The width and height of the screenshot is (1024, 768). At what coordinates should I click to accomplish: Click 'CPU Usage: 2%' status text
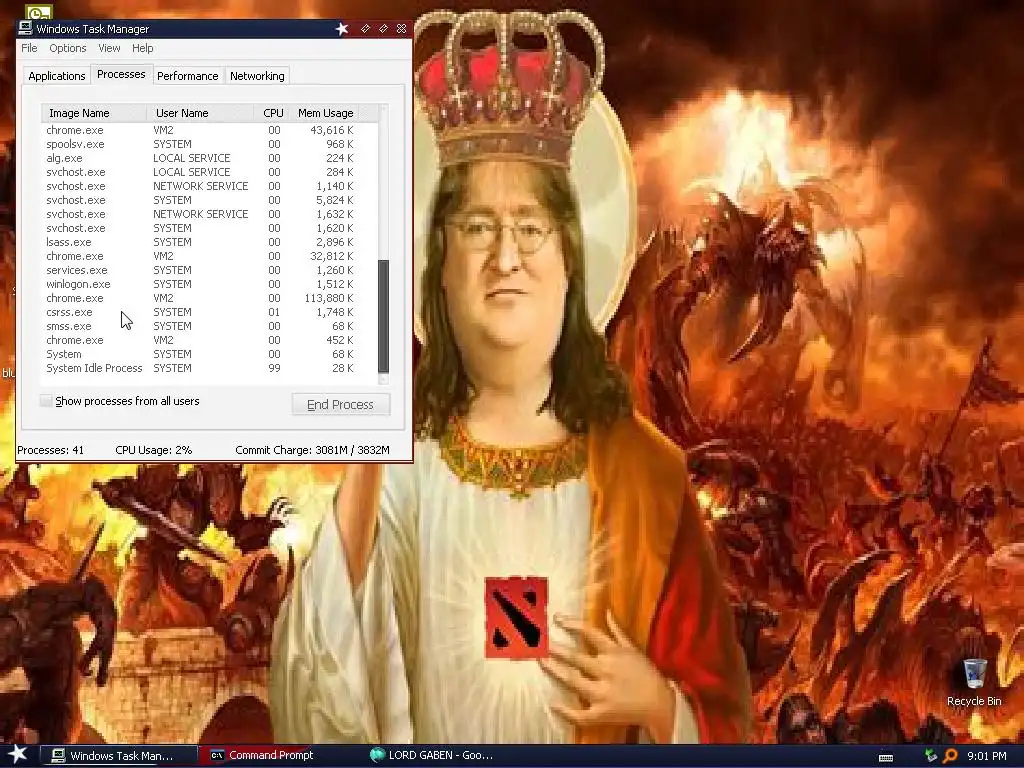[x=153, y=450]
